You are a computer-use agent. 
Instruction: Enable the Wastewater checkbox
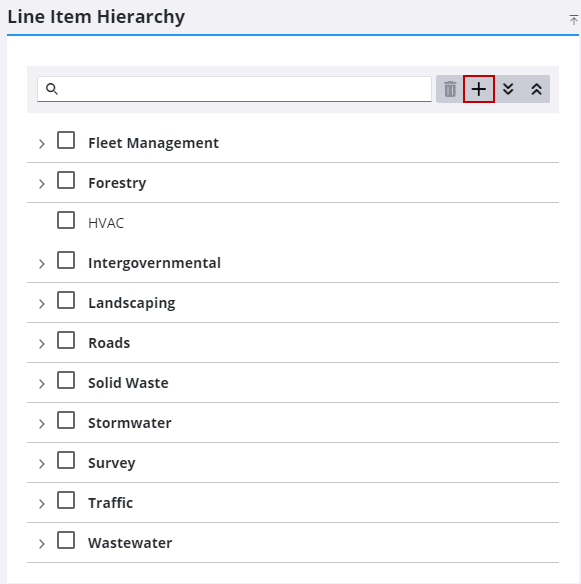(x=66, y=540)
